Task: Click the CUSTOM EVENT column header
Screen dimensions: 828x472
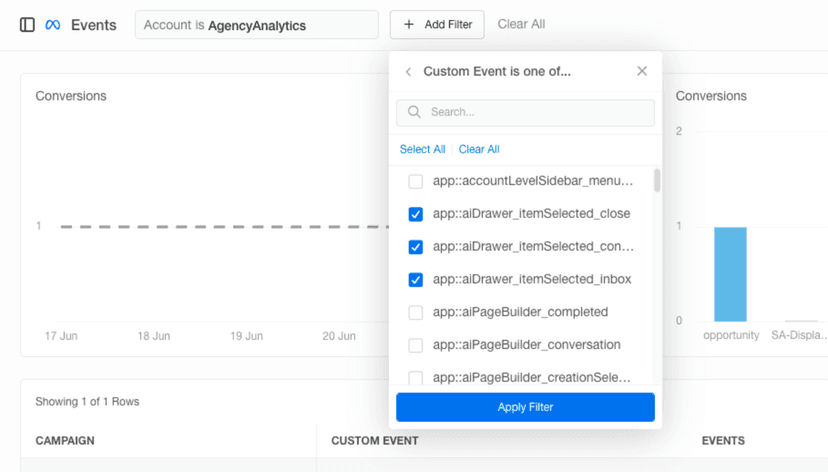Action: point(375,441)
